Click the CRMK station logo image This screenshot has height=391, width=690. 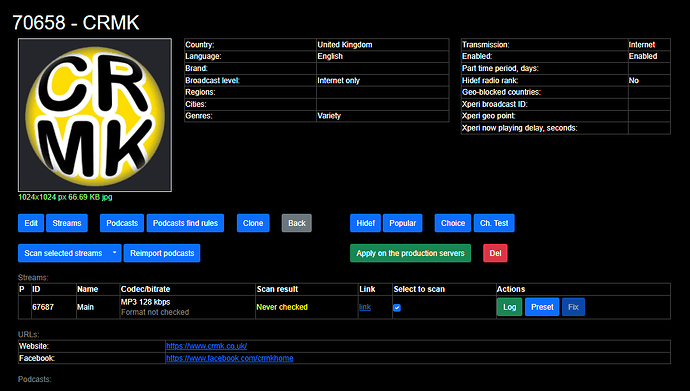95,115
